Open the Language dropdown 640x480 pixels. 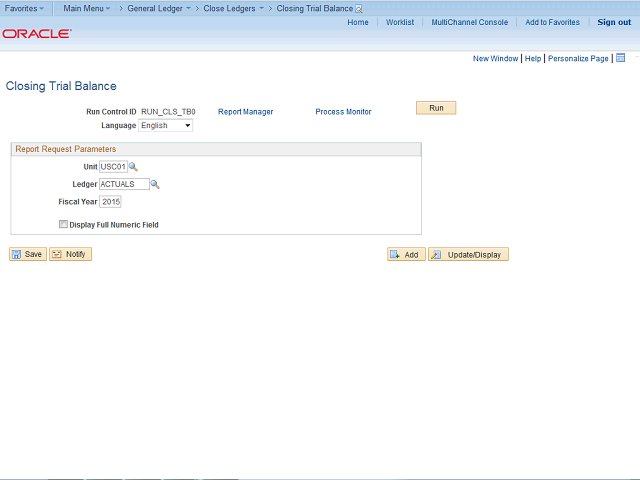(x=166, y=125)
